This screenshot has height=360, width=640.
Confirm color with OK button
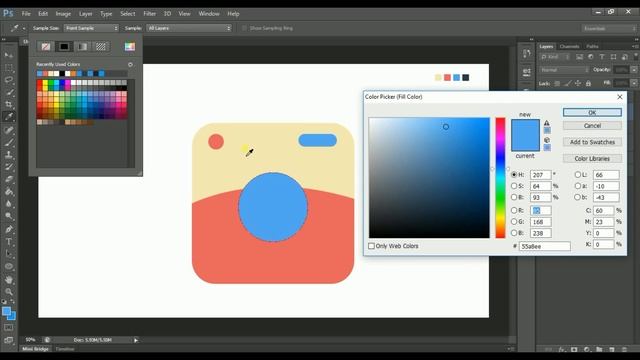tap(592, 112)
